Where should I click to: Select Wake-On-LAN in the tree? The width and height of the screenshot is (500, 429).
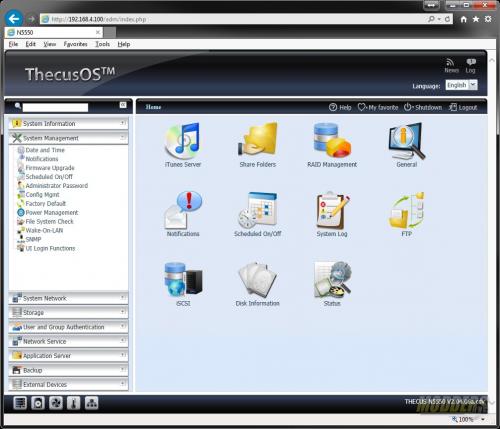(44, 230)
